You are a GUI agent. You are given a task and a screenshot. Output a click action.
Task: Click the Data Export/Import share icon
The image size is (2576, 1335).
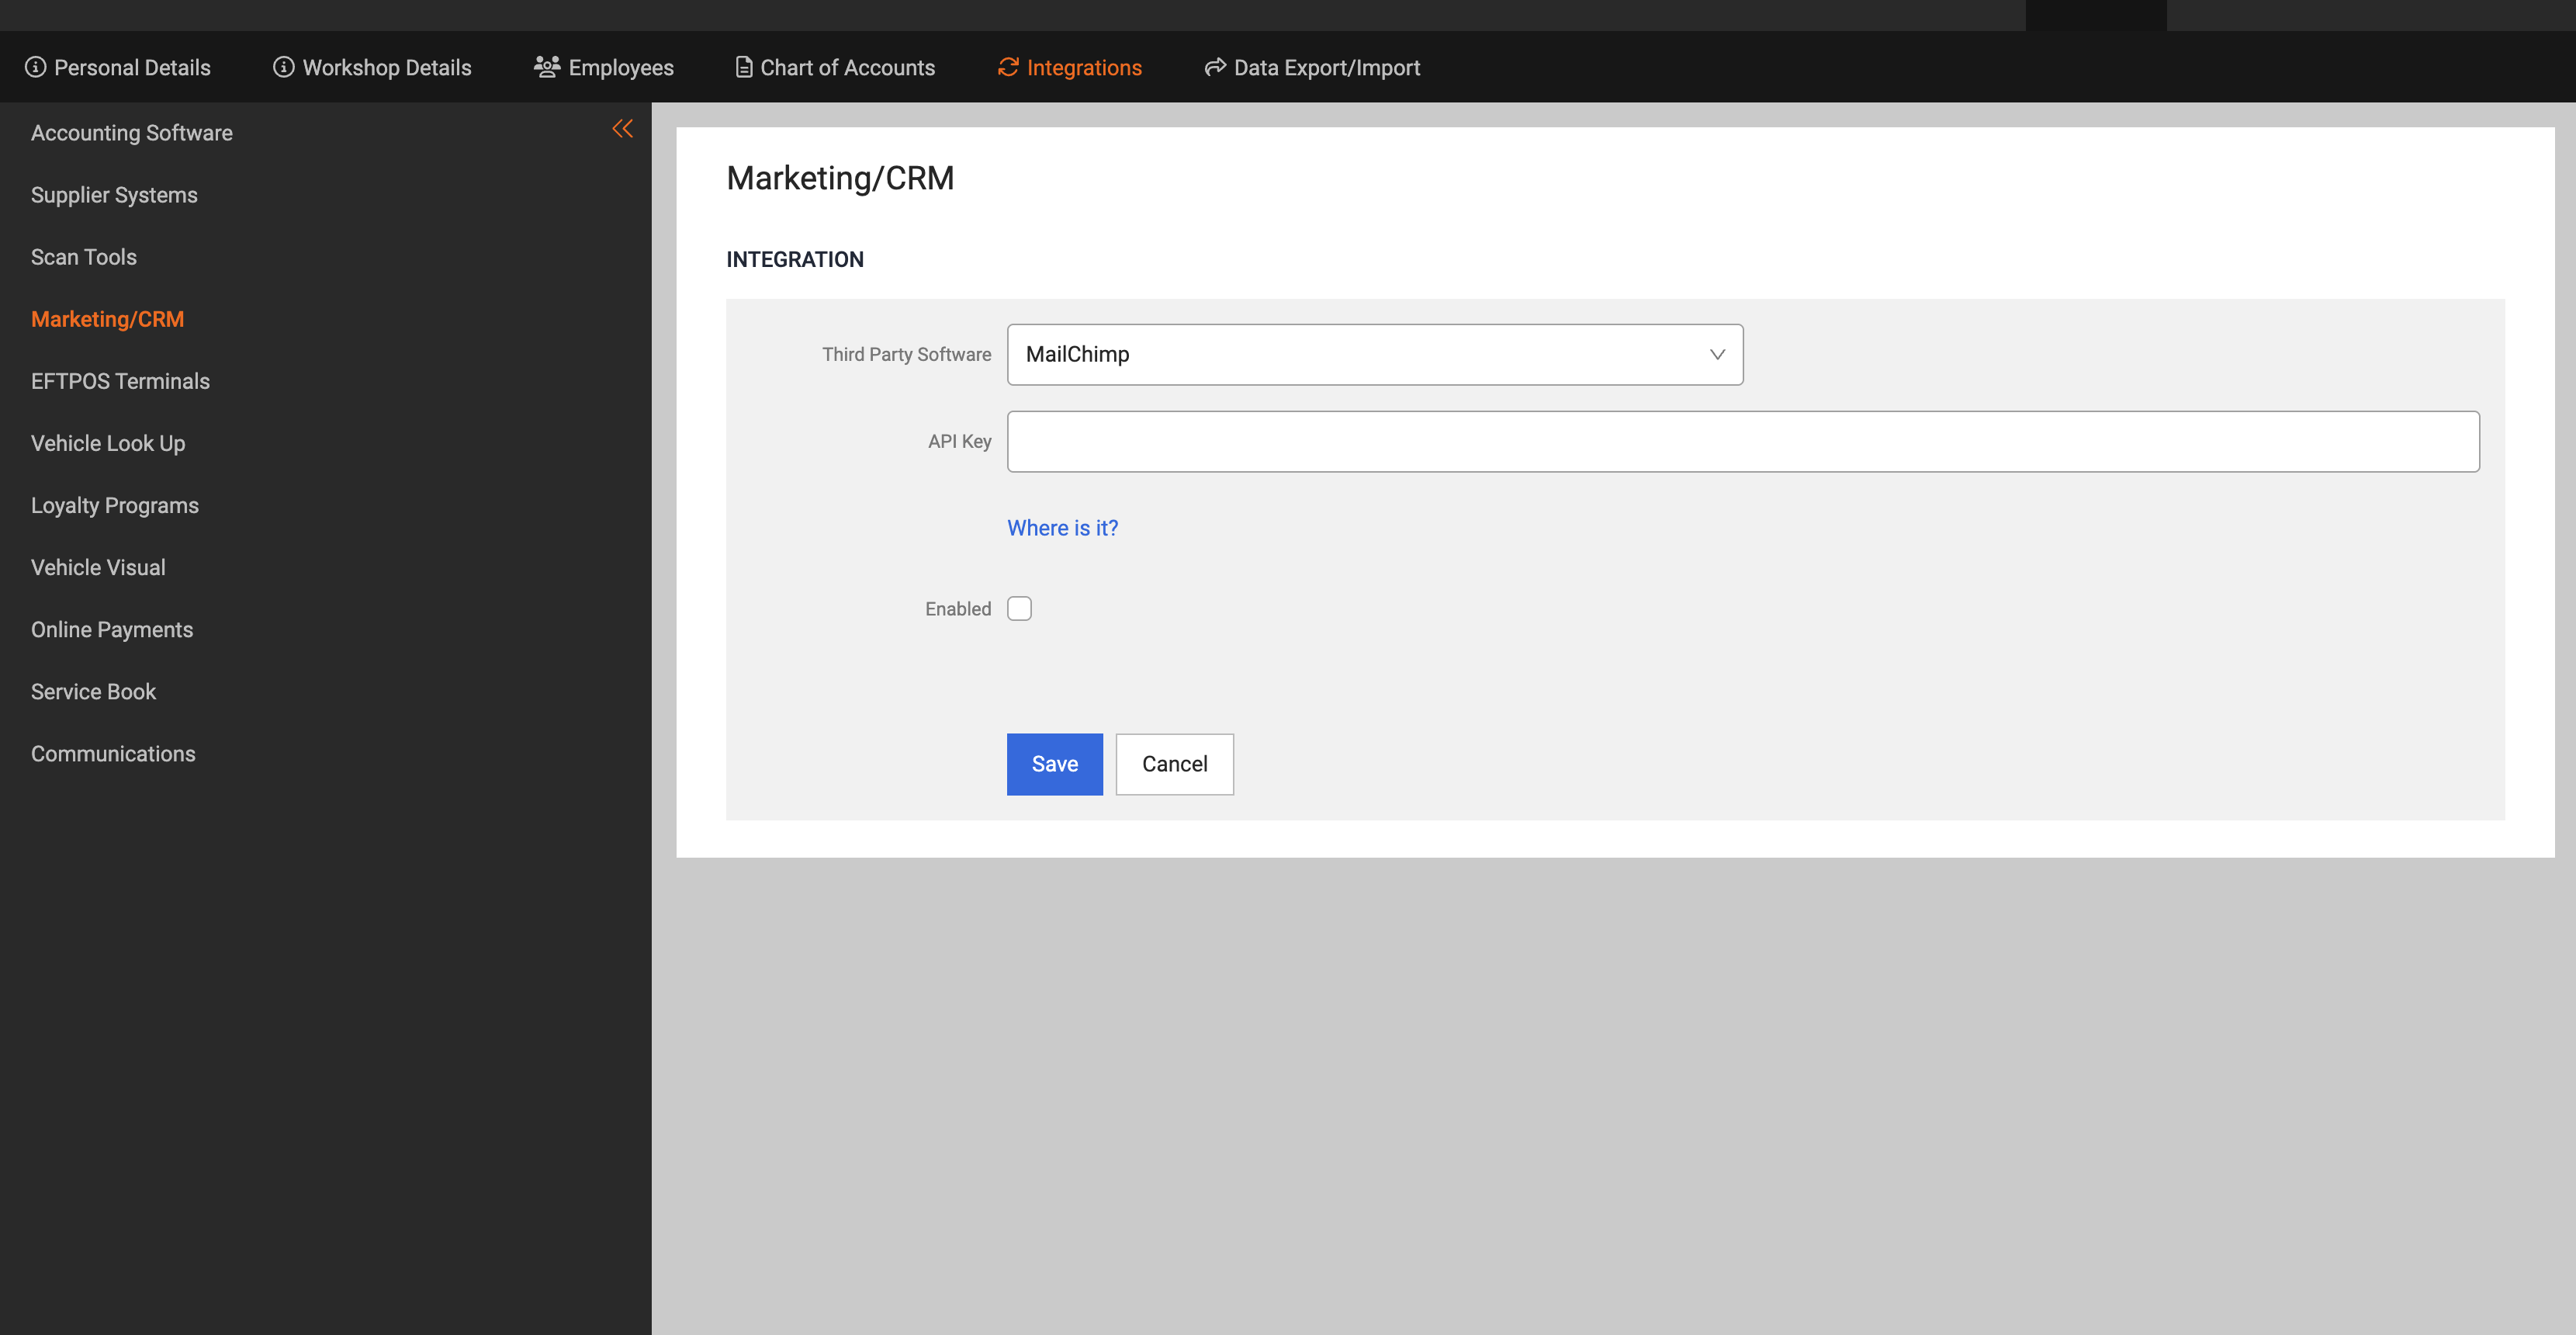point(1215,67)
